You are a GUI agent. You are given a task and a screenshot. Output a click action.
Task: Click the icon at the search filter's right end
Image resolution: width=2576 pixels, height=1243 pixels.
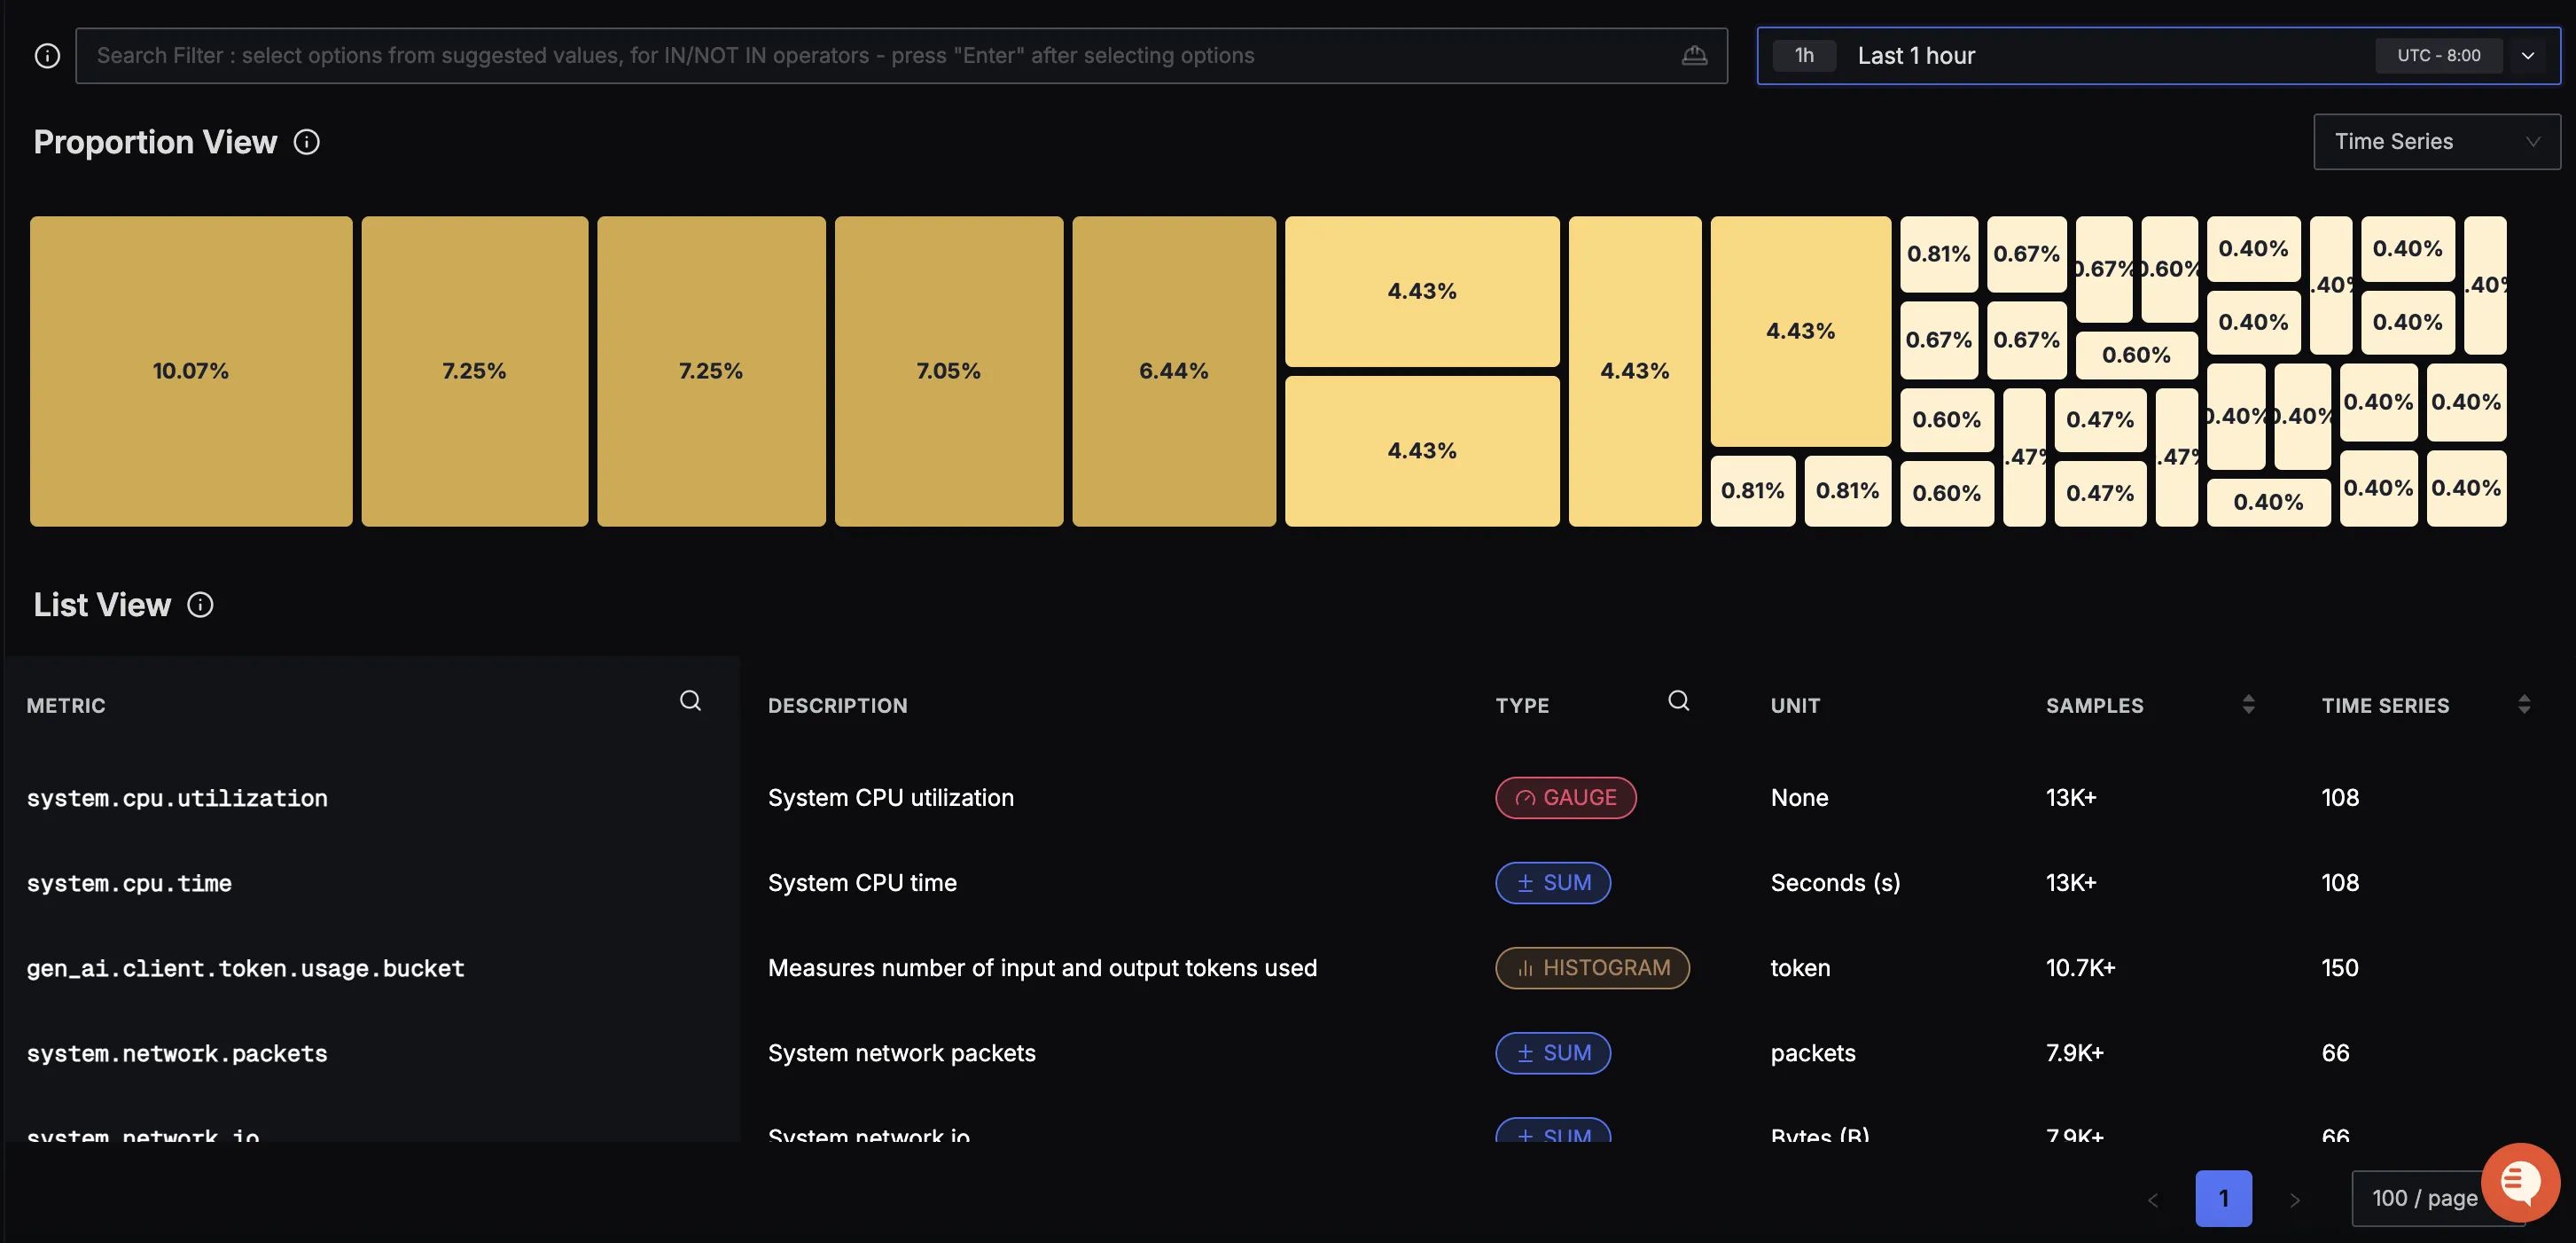tap(1694, 56)
